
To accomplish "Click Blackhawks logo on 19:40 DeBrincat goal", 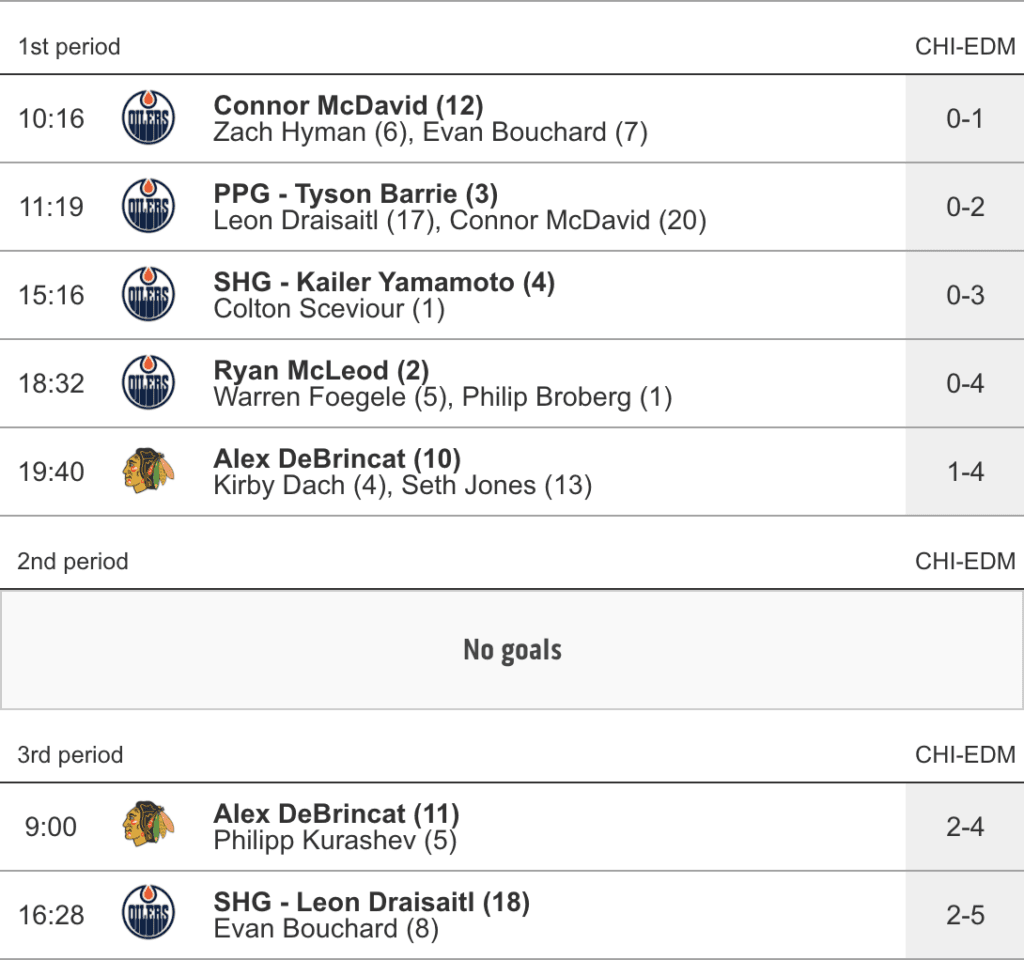I will point(148,471).
